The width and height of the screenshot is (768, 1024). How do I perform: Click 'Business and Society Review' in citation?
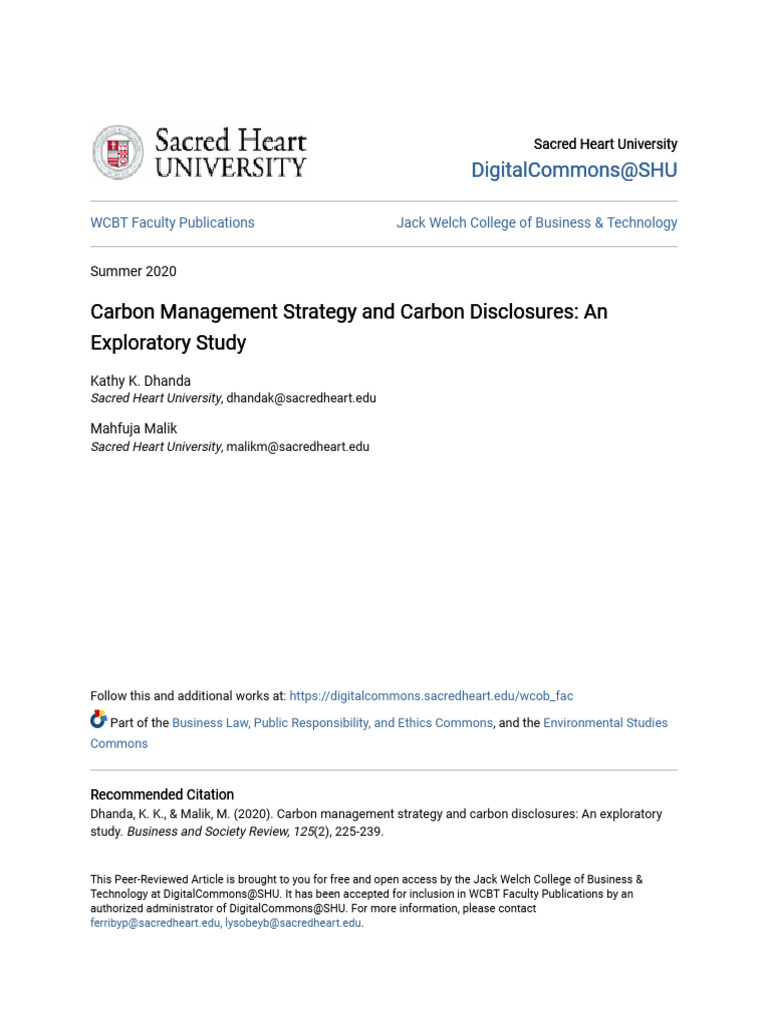(207, 832)
